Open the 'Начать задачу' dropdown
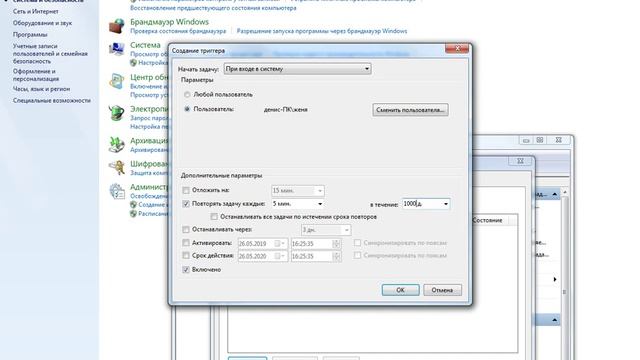Screen dimensions: 640x360 coord(298,69)
